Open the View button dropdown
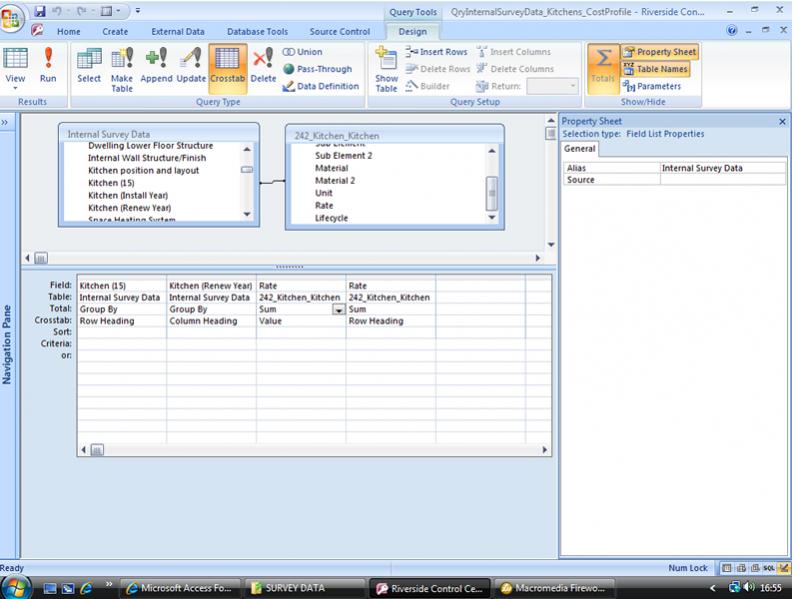The height and width of the screenshot is (599, 799). pyautogui.click(x=15, y=88)
